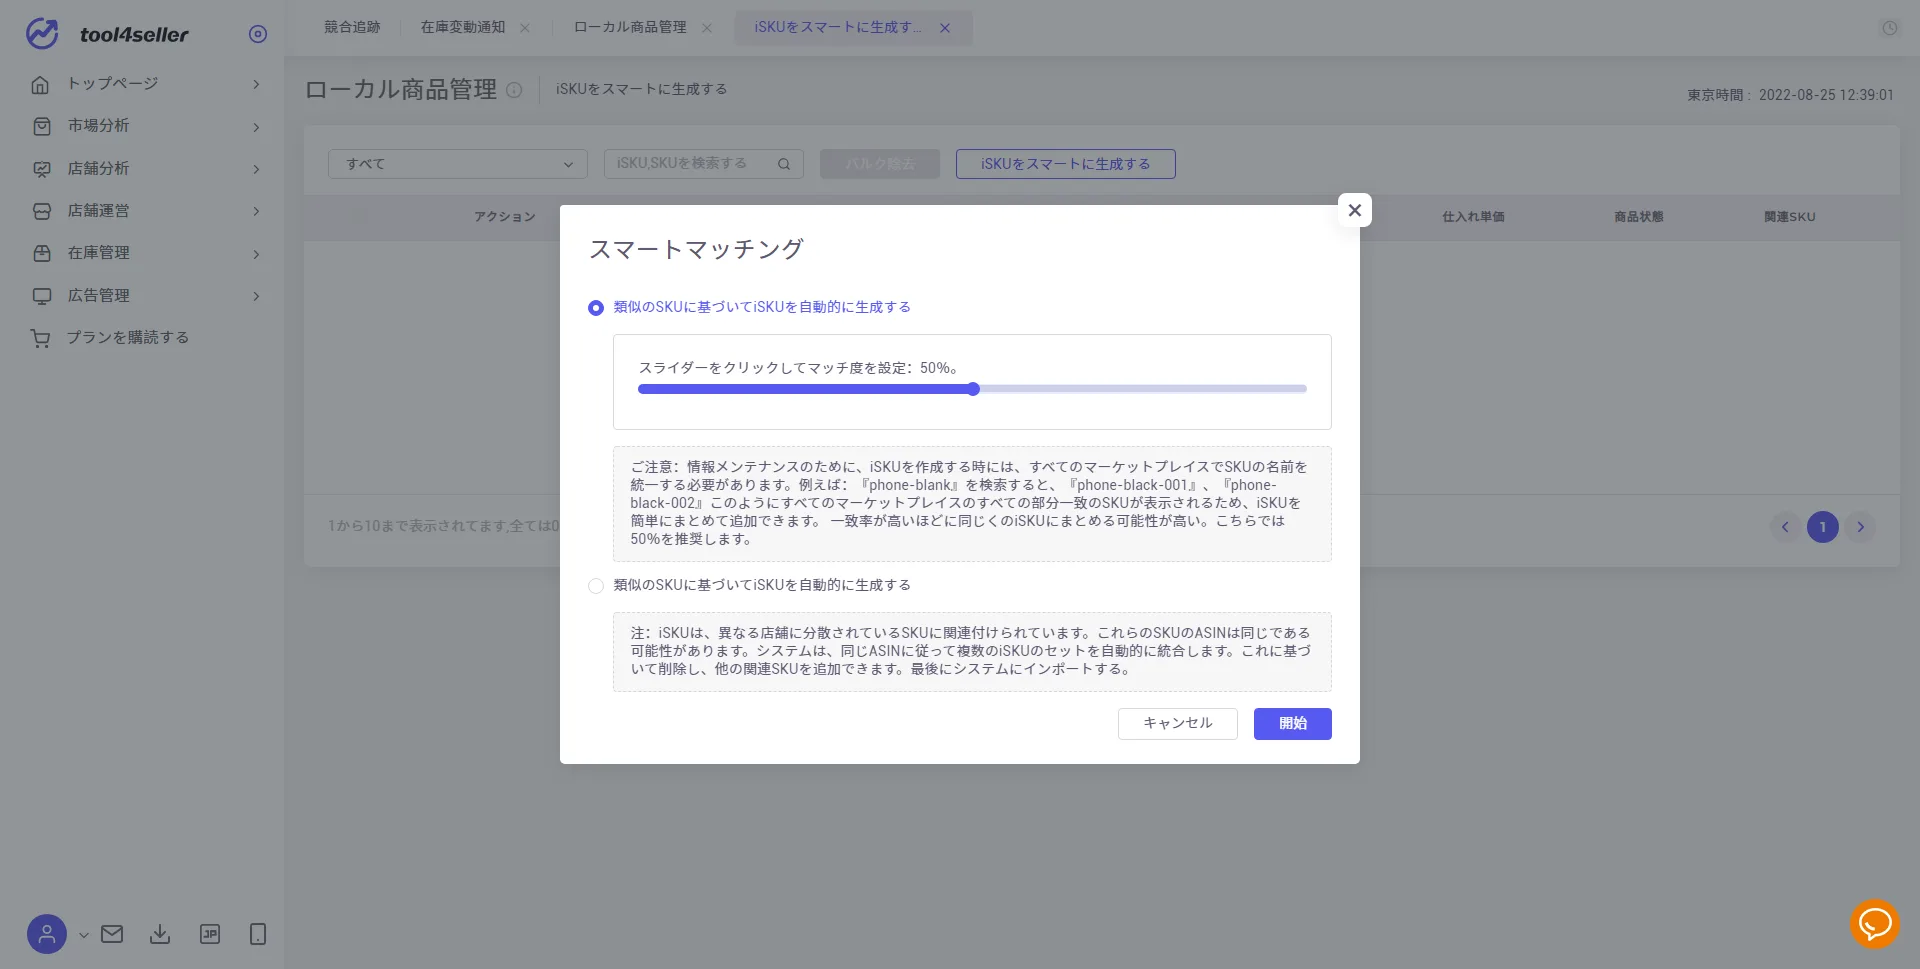Image resolution: width=1920 pixels, height=969 pixels.
Task: Click the next page arrow
Action: point(1861,527)
